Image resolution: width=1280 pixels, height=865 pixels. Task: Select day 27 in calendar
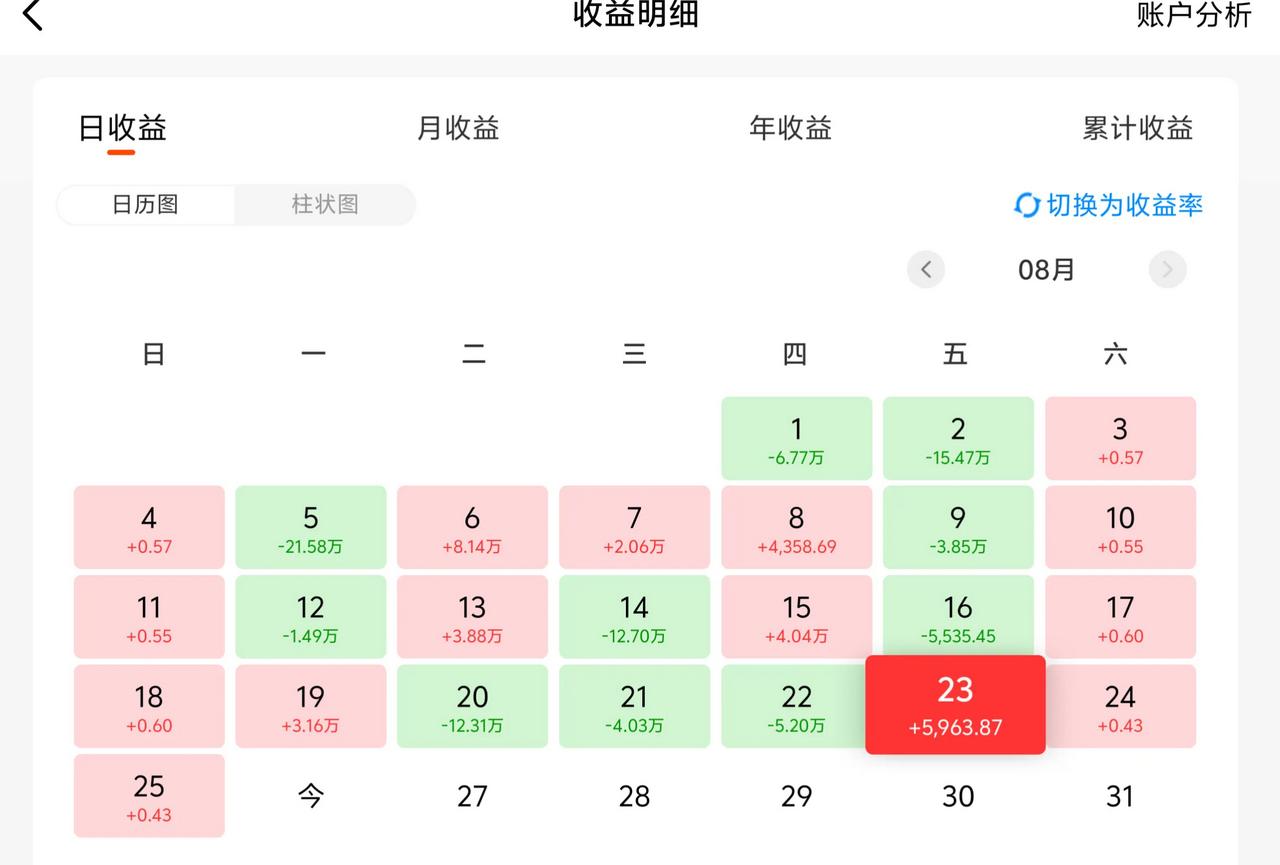[x=472, y=796]
